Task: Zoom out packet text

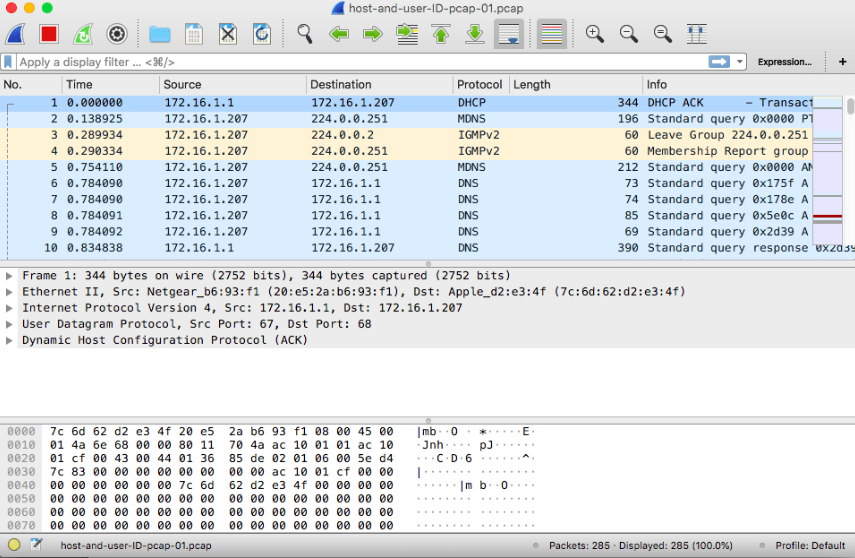Action: 629,34
